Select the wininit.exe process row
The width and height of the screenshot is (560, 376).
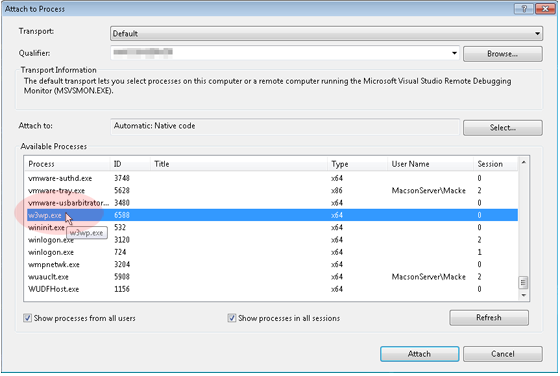271,227
